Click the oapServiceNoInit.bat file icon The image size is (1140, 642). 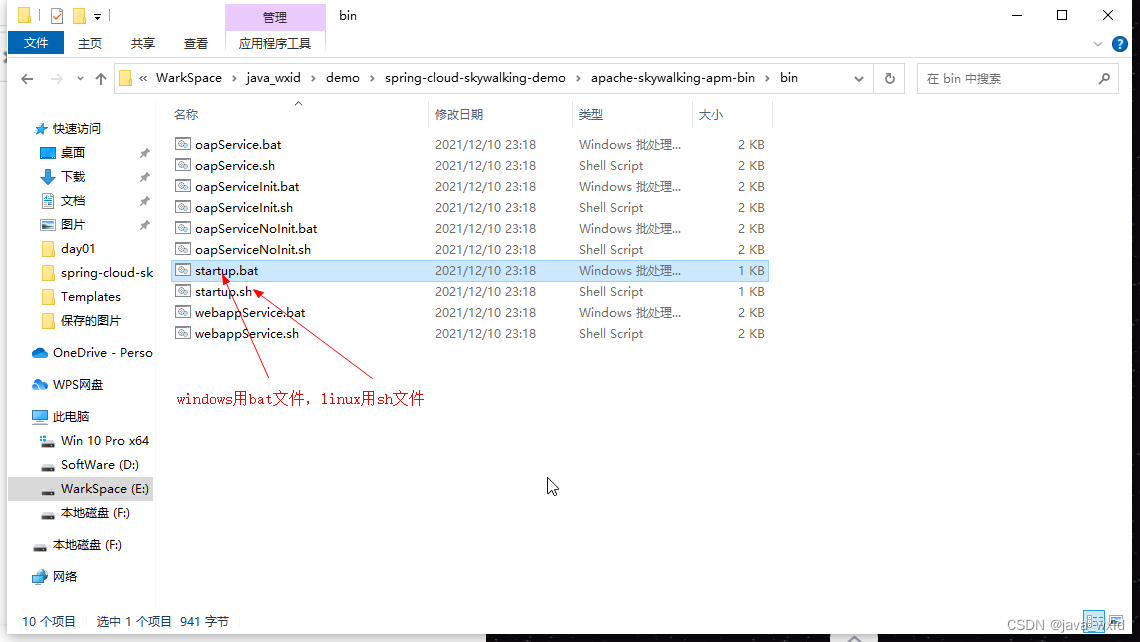[182, 228]
